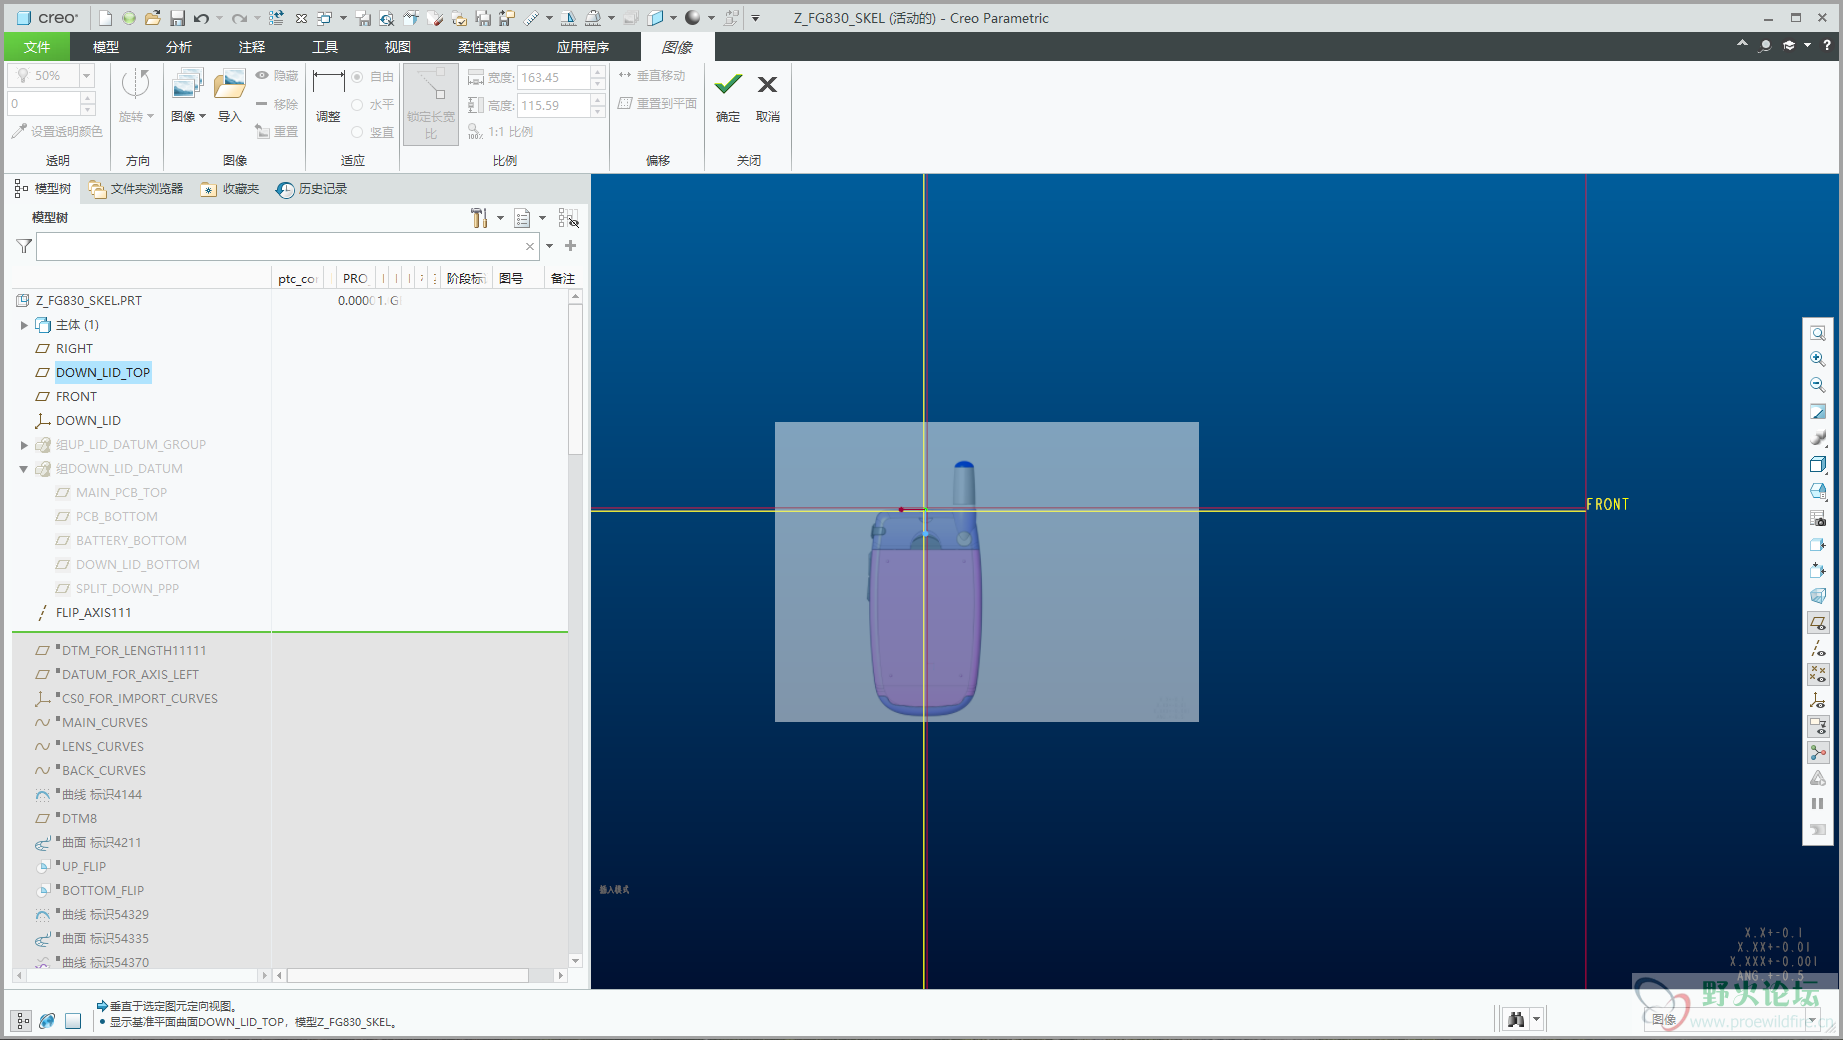
Task: Create a new file from quick access toolbar
Action: click(x=105, y=18)
